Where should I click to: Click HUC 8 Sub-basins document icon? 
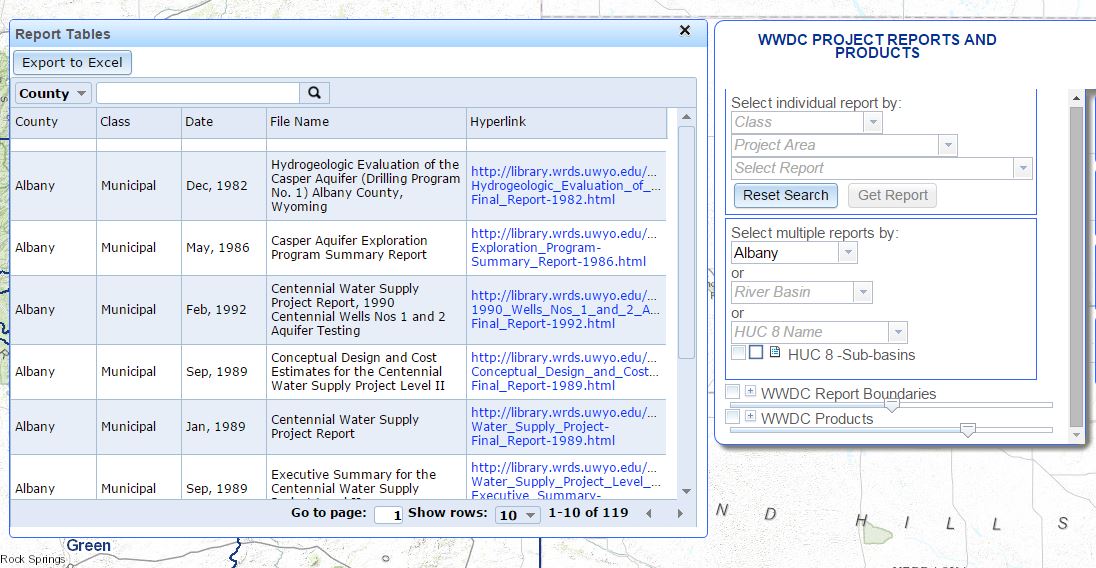click(x=775, y=353)
